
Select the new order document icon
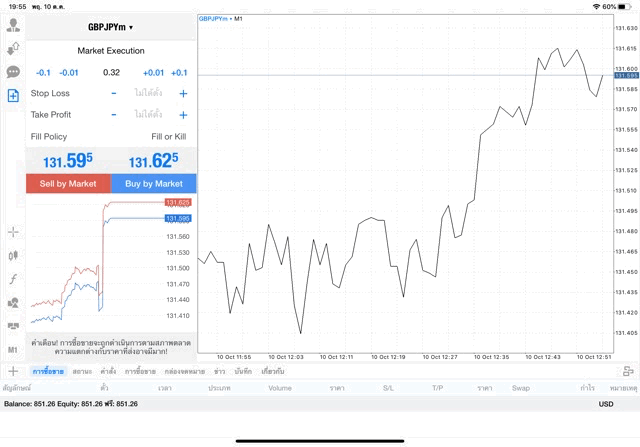pyautogui.click(x=13, y=96)
